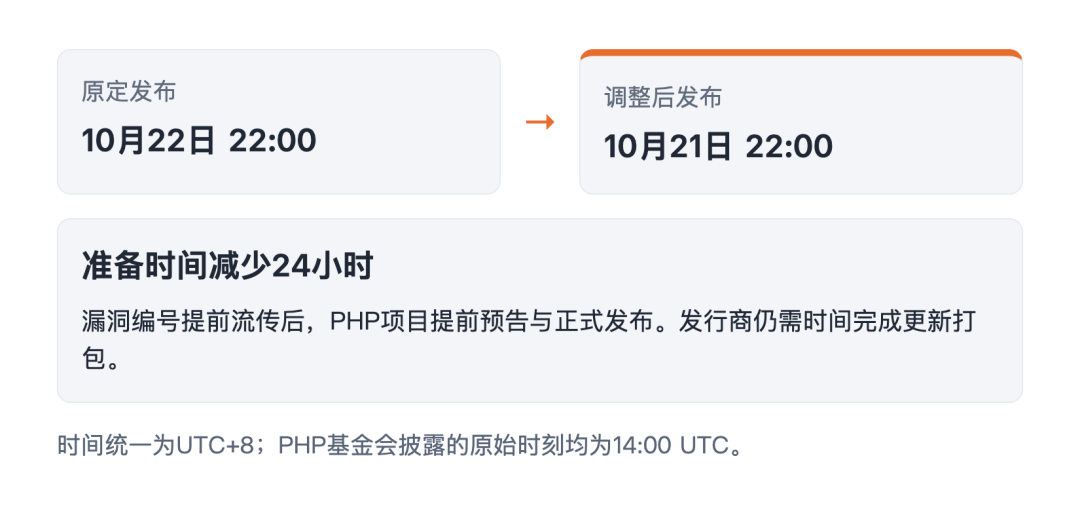Viewport: 1080px width, 513px height.
Task: Click 22:00 in the adjusted release card
Action: pyautogui.click(x=789, y=147)
